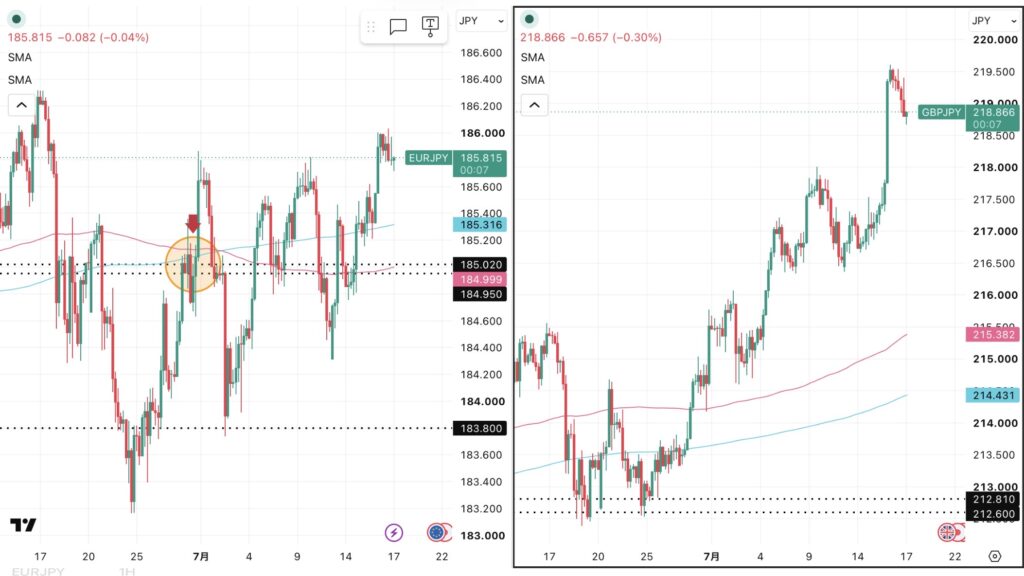Image resolution: width=1024 pixels, height=576 pixels.
Task: Collapse indicator legend on EURJPY chart
Action: tap(22, 104)
